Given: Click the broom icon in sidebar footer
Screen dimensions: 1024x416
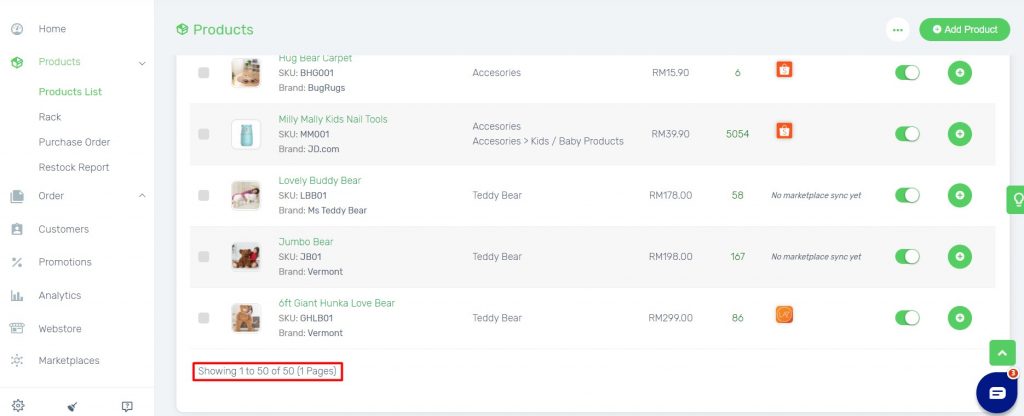Looking at the screenshot, I should point(72,406).
